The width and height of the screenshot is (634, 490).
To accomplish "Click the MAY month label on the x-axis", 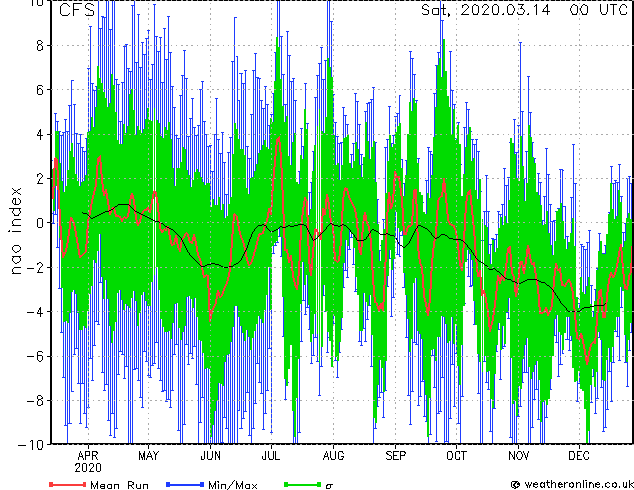I will [x=148, y=456].
